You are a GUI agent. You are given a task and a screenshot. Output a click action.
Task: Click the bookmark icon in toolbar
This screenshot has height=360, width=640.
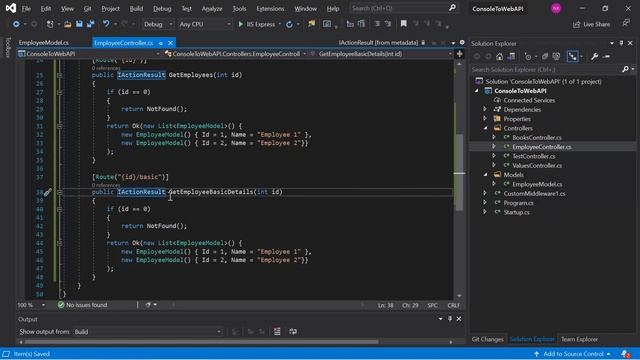[404, 24]
